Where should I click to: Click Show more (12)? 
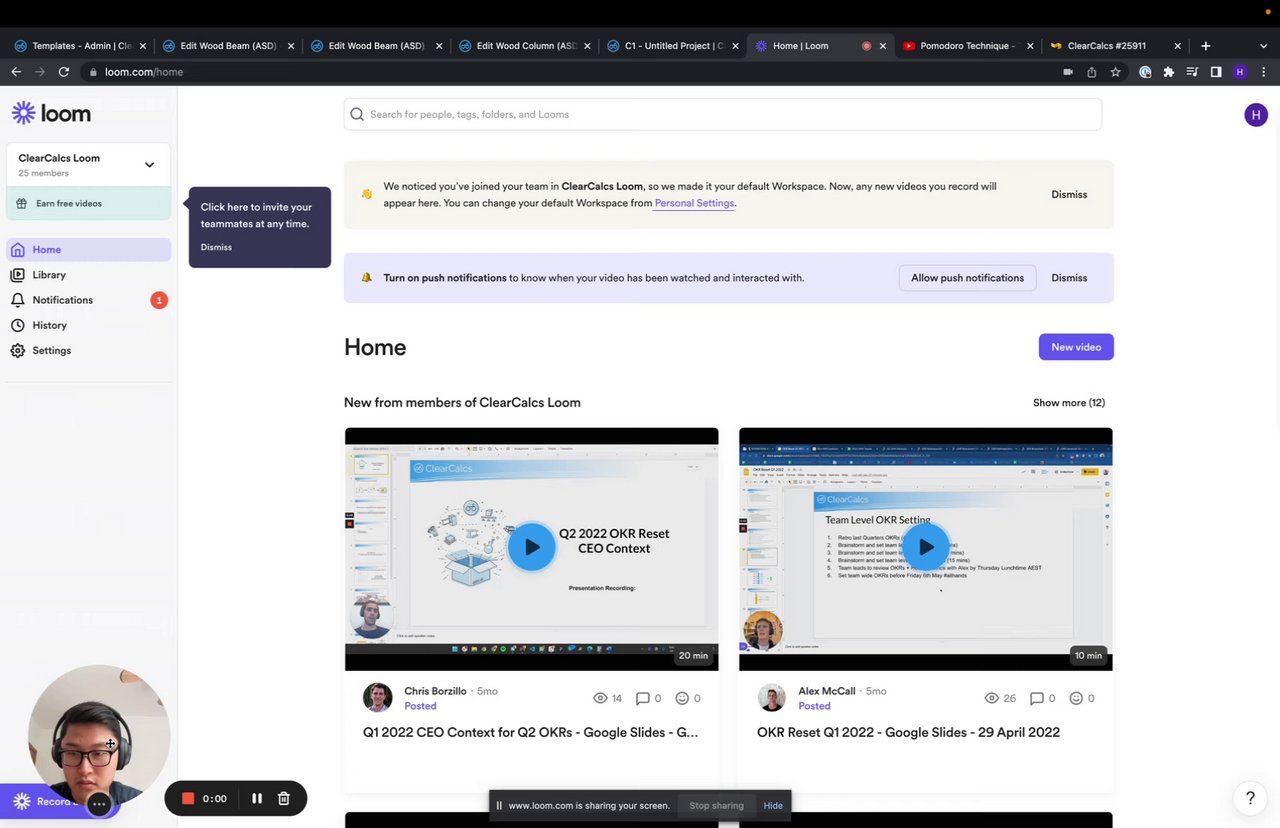(x=1069, y=403)
